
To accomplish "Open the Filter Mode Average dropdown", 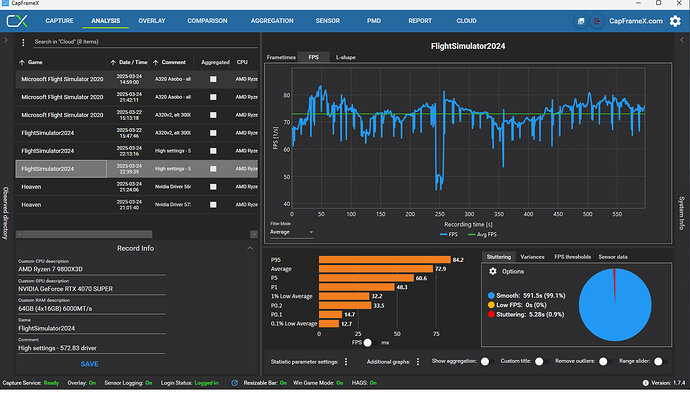I will [291, 232].
